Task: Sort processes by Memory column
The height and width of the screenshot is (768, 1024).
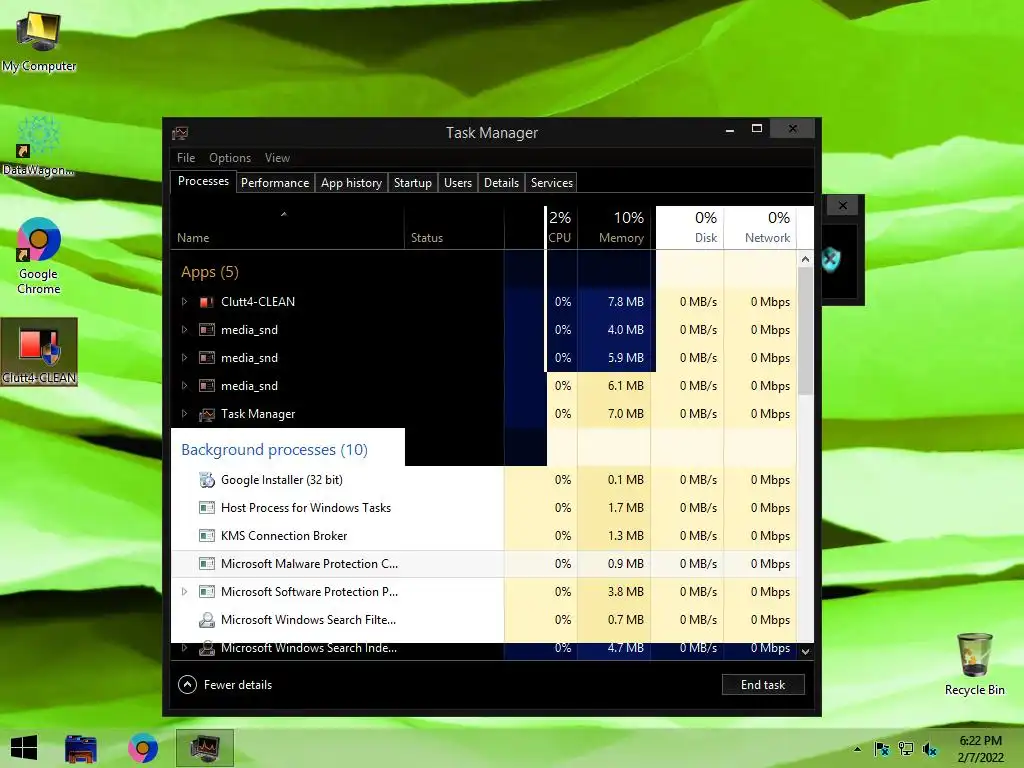Action: (615, 227)
